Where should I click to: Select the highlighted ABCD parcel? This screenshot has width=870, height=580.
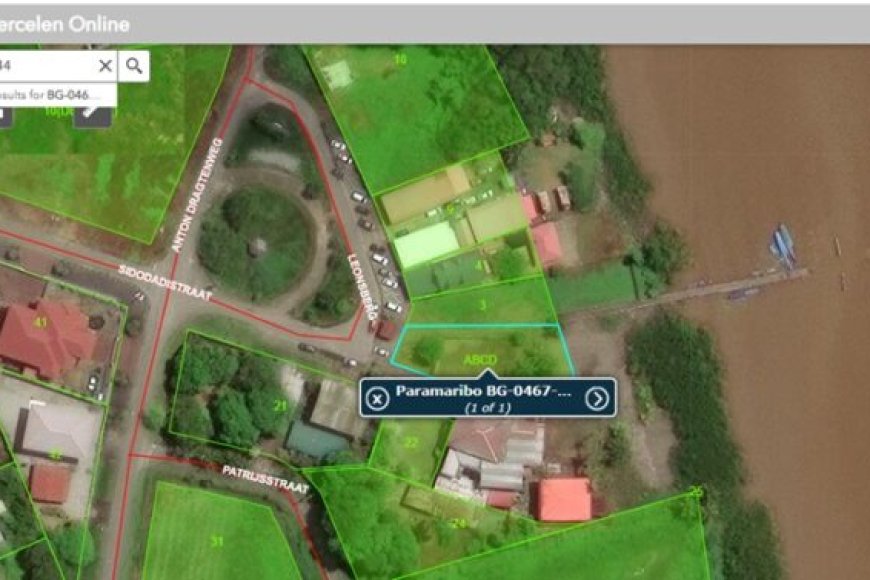pos(480,360)
